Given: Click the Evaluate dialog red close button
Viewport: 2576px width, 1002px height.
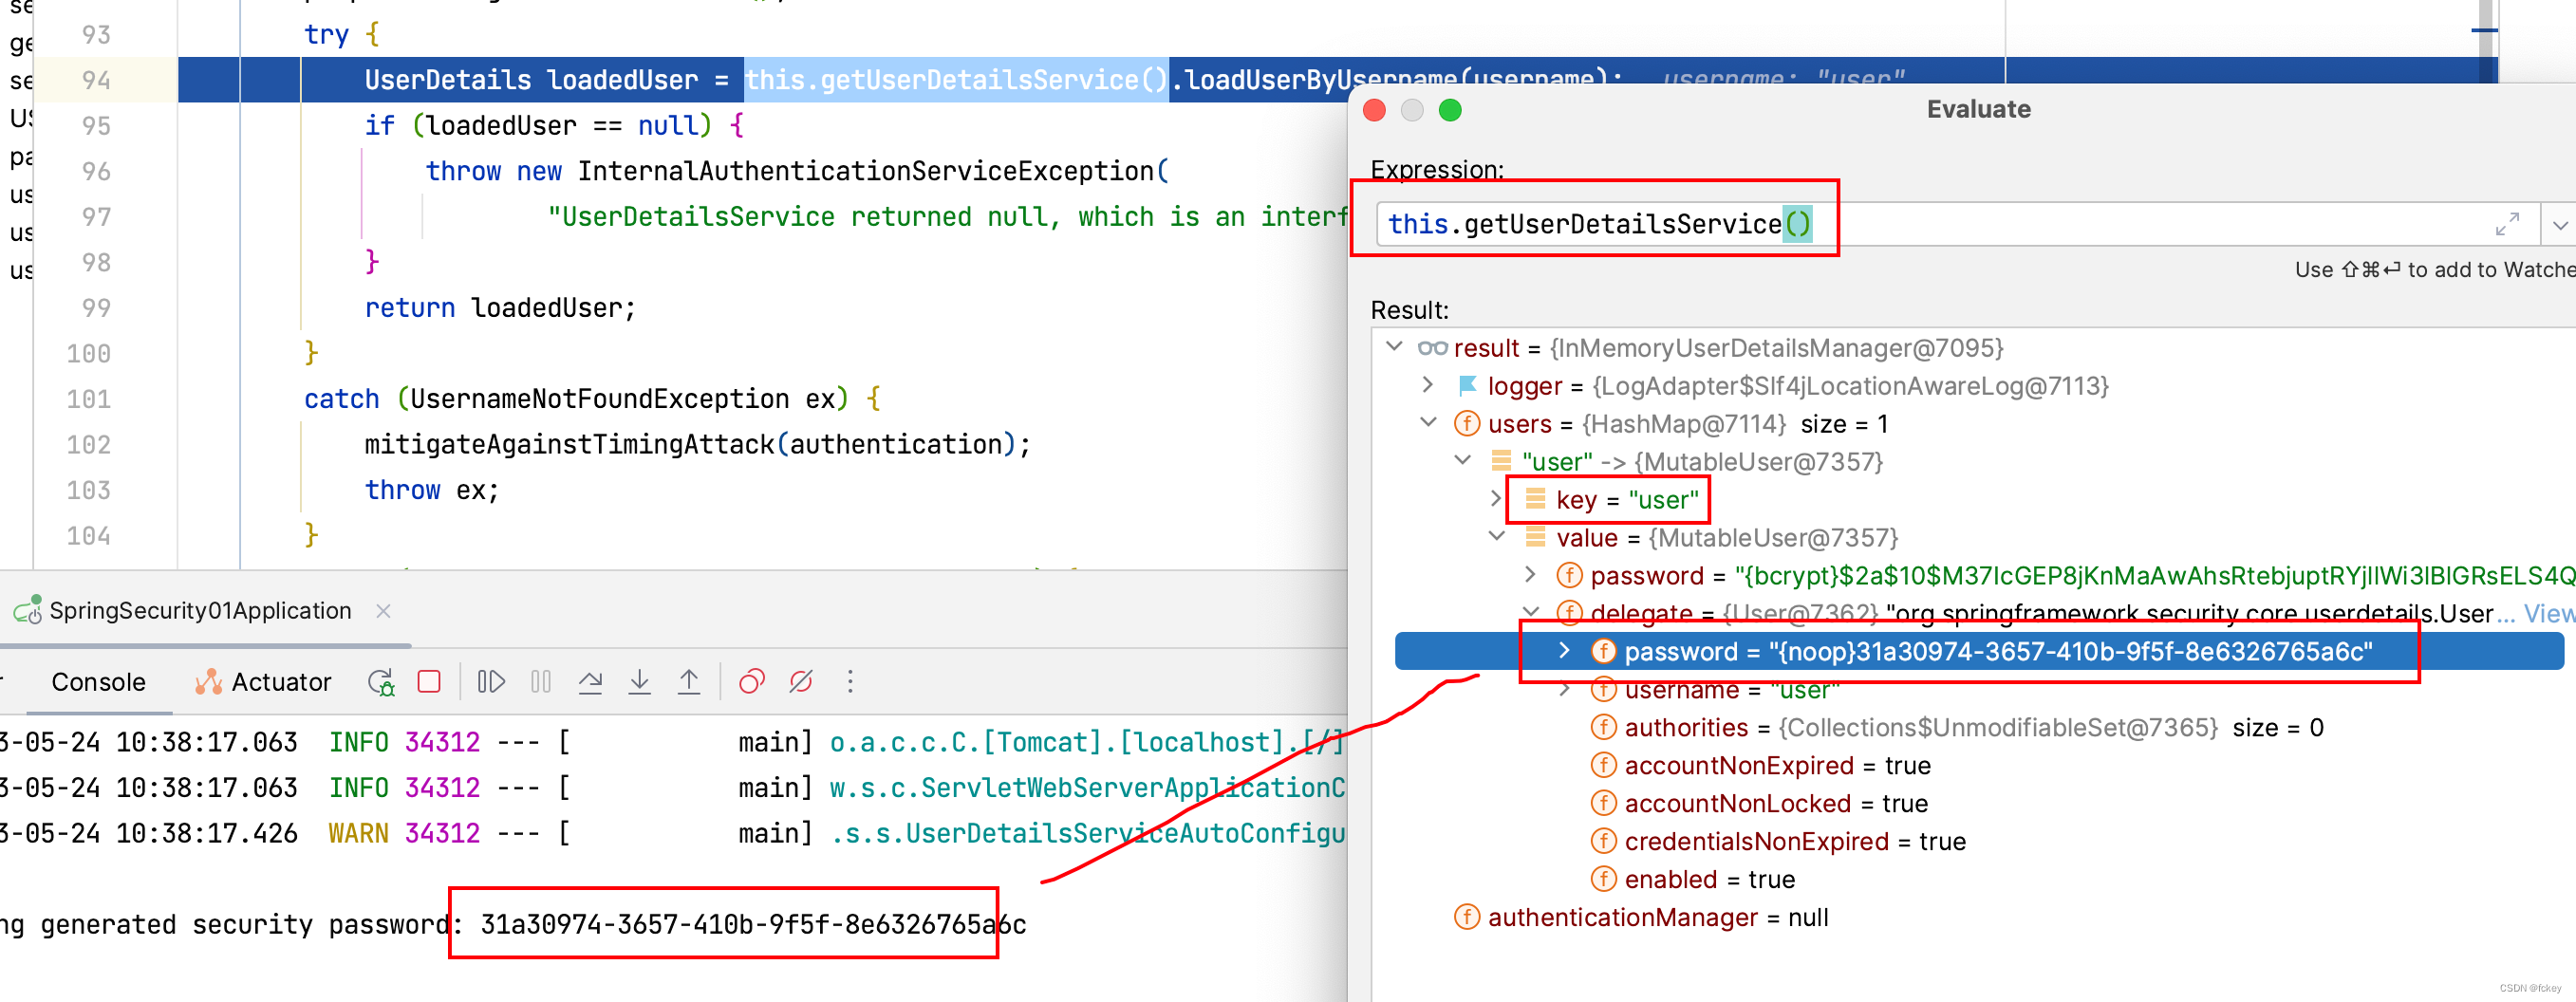Looking at the screenshot, I should point(1375,110).
